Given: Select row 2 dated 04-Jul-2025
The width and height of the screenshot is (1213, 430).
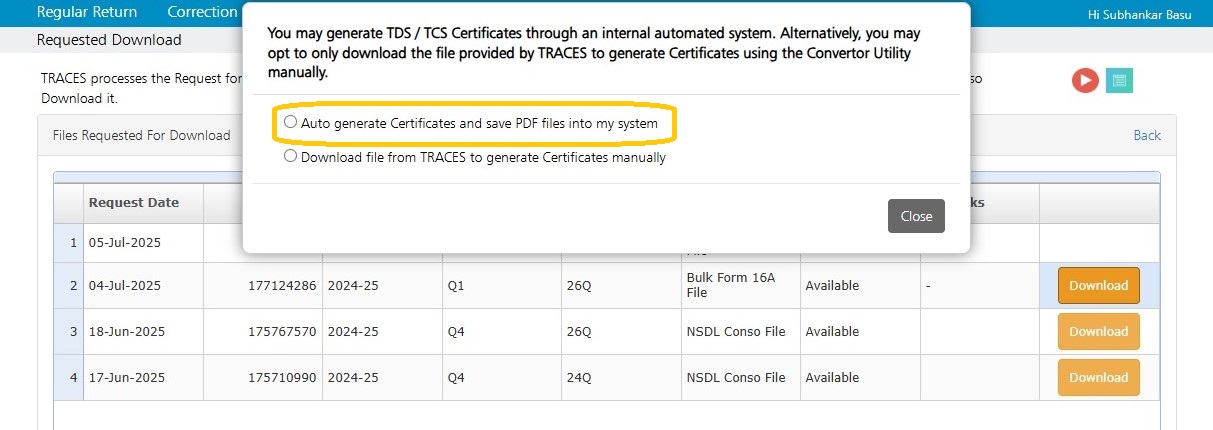Looking at the screenshot, I should pos(606,285).
